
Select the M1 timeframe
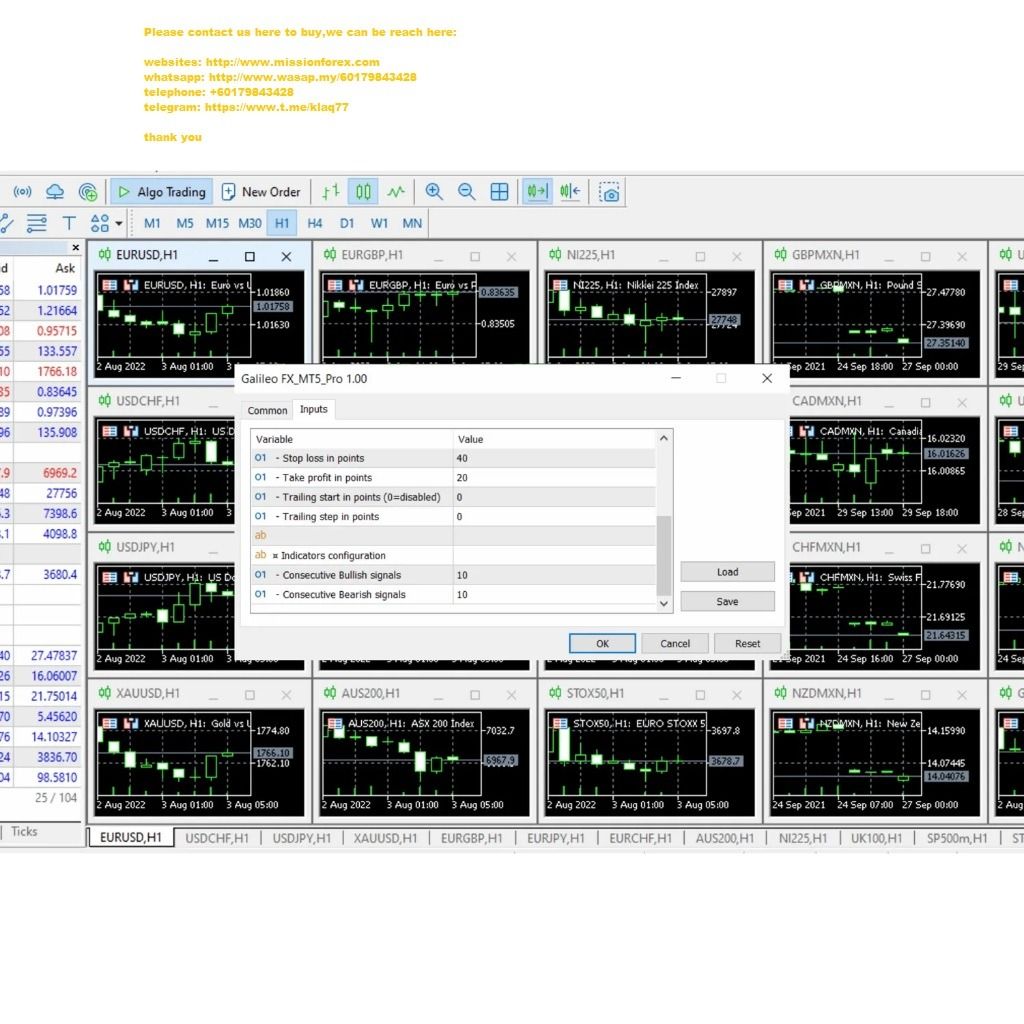[x=152, y=223]
